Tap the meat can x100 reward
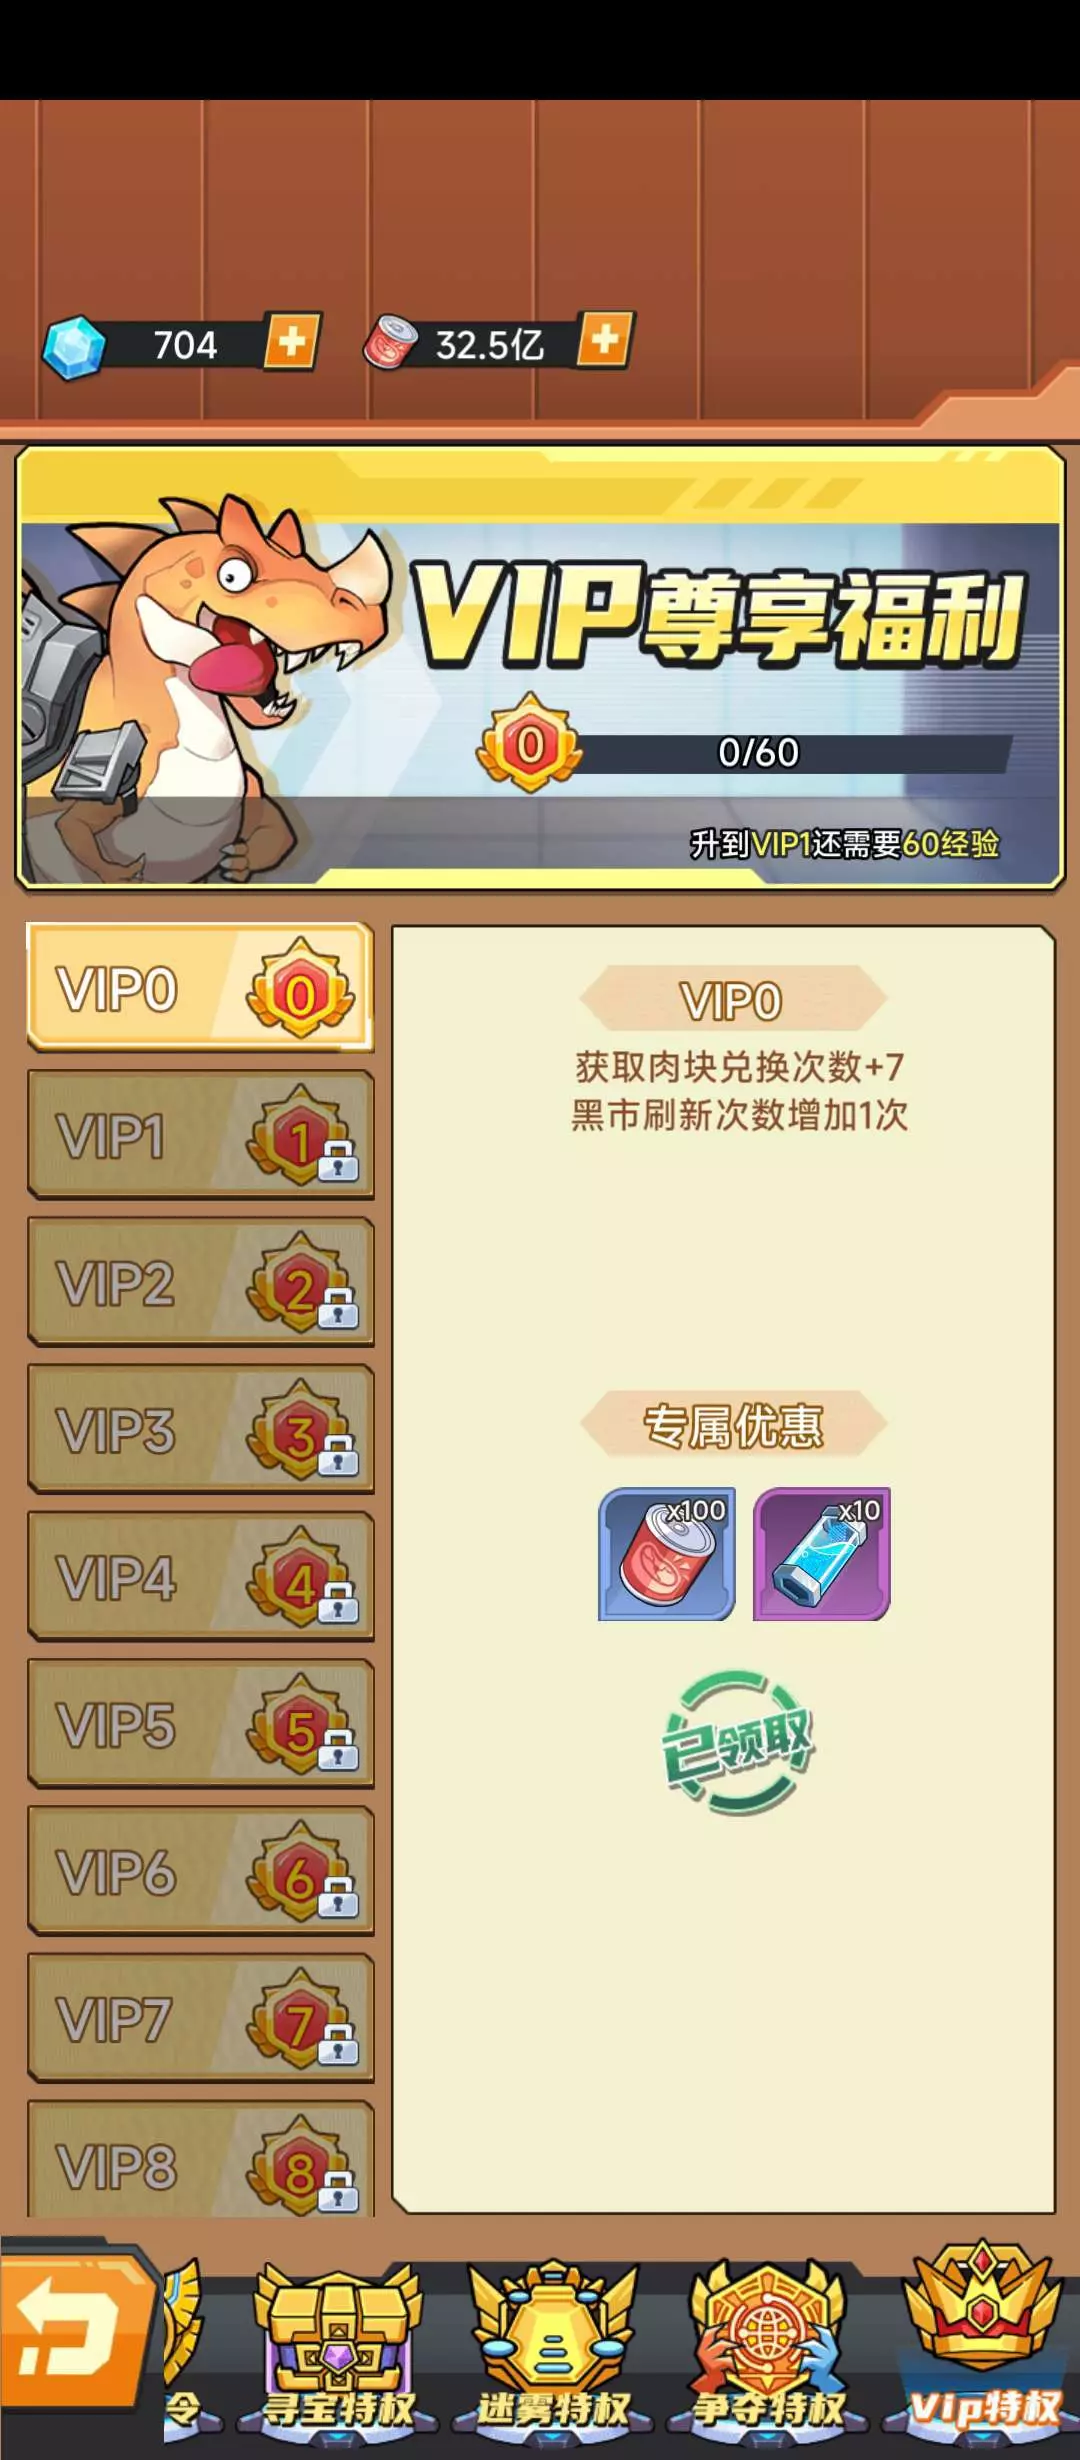The height and width of the screenshot is (2460, 1080). coord(667,1554)
